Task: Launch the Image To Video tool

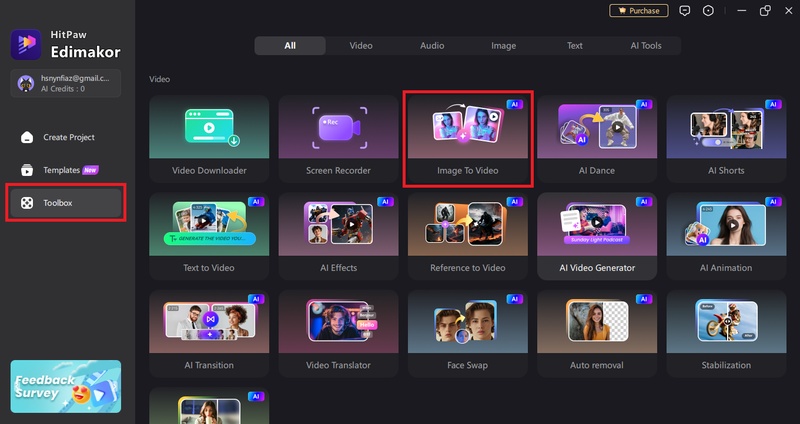Action: pyautogui.click(x=467, y=139)
